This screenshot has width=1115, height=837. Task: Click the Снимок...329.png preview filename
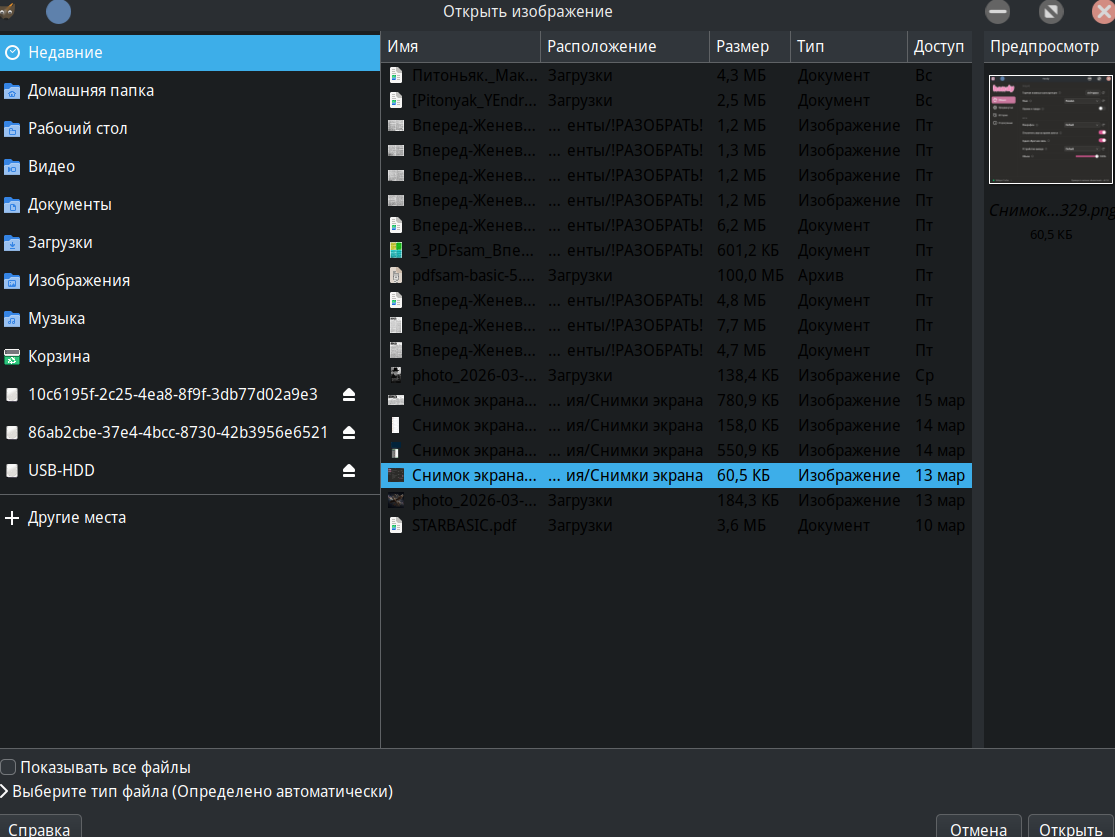[x=1052, y=210]
